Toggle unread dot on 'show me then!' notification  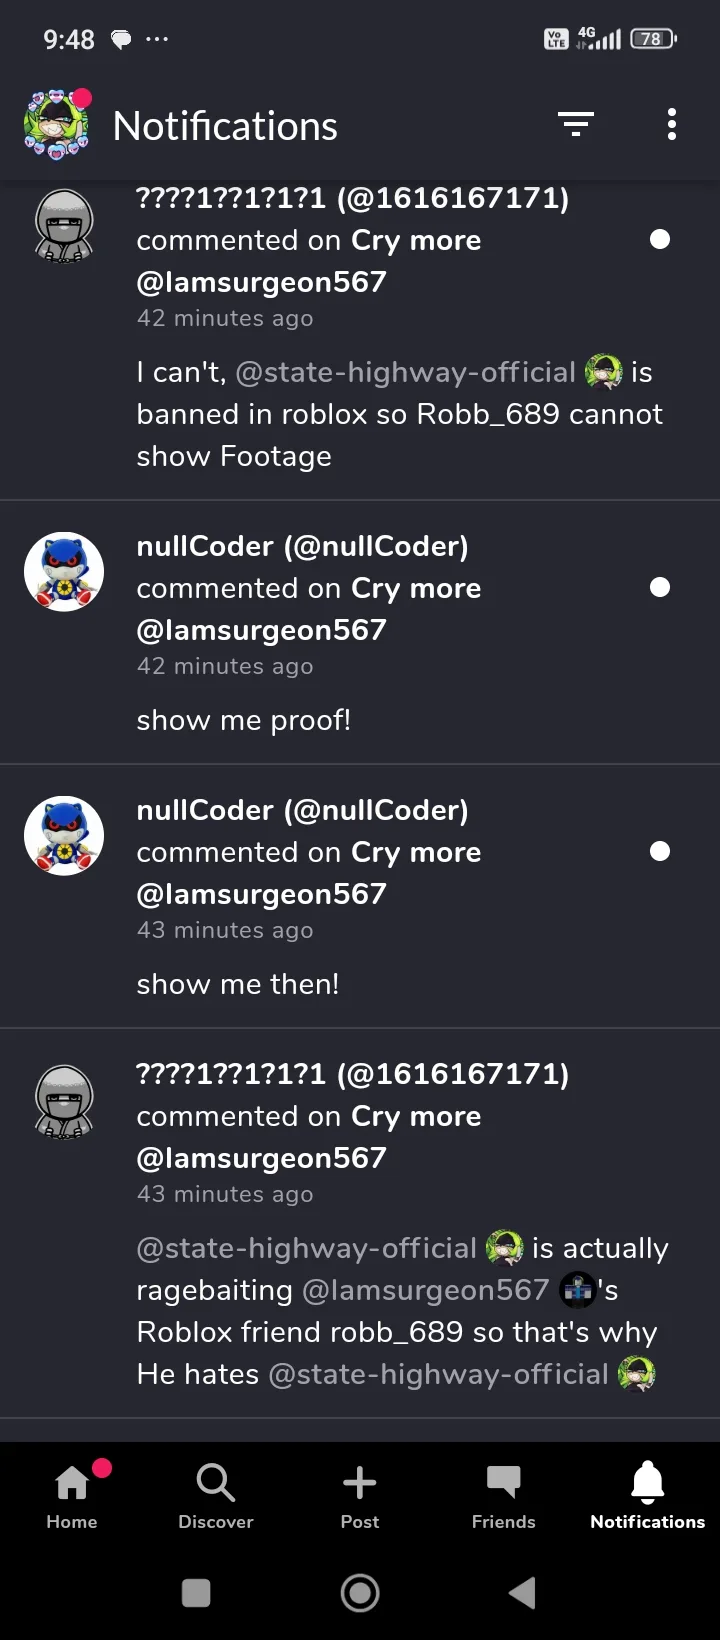click(660, 851)
